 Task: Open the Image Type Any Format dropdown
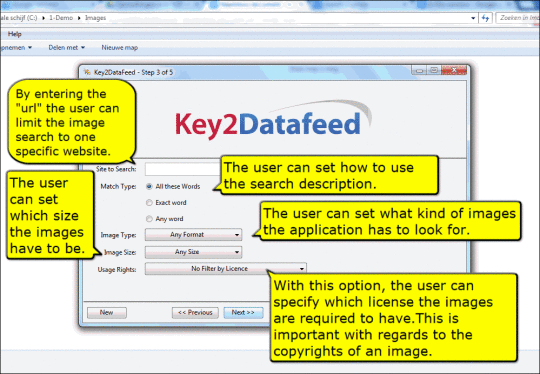(193, 235)
